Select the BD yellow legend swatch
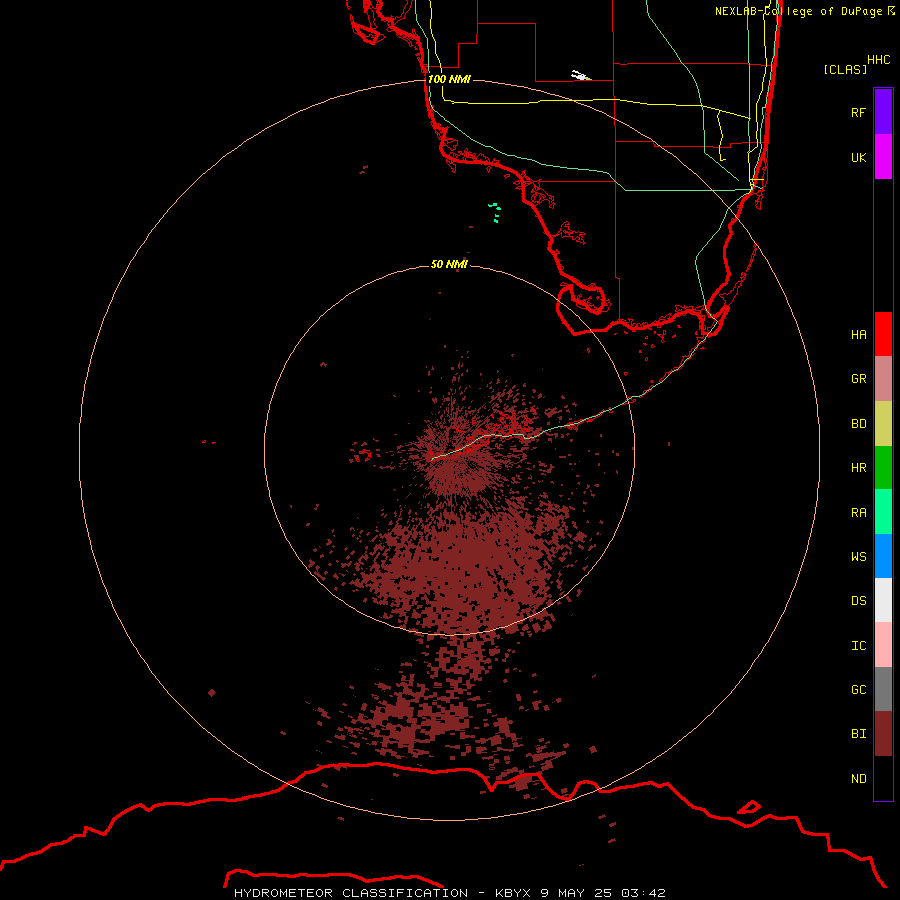This screenshot has height=900, width=900. point(883,423)
